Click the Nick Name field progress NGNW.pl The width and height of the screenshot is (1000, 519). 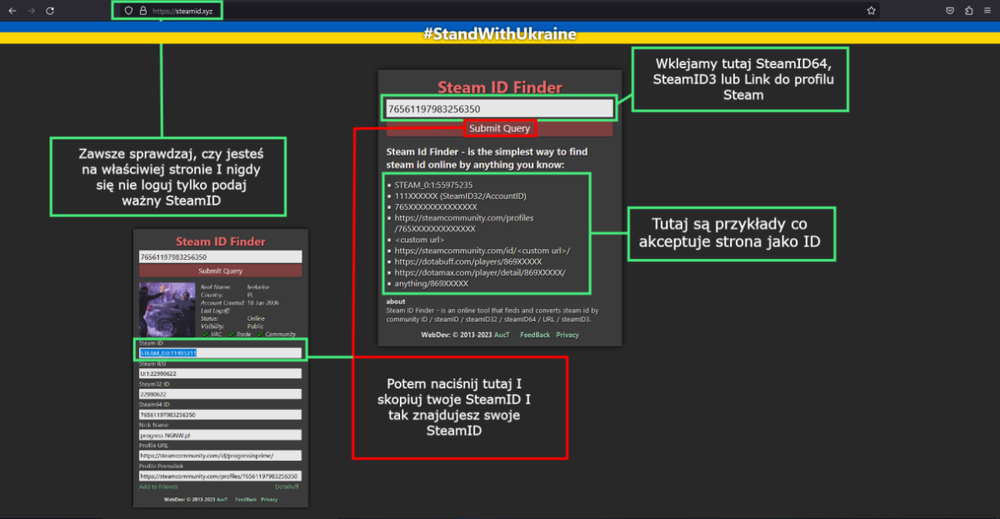220,435
